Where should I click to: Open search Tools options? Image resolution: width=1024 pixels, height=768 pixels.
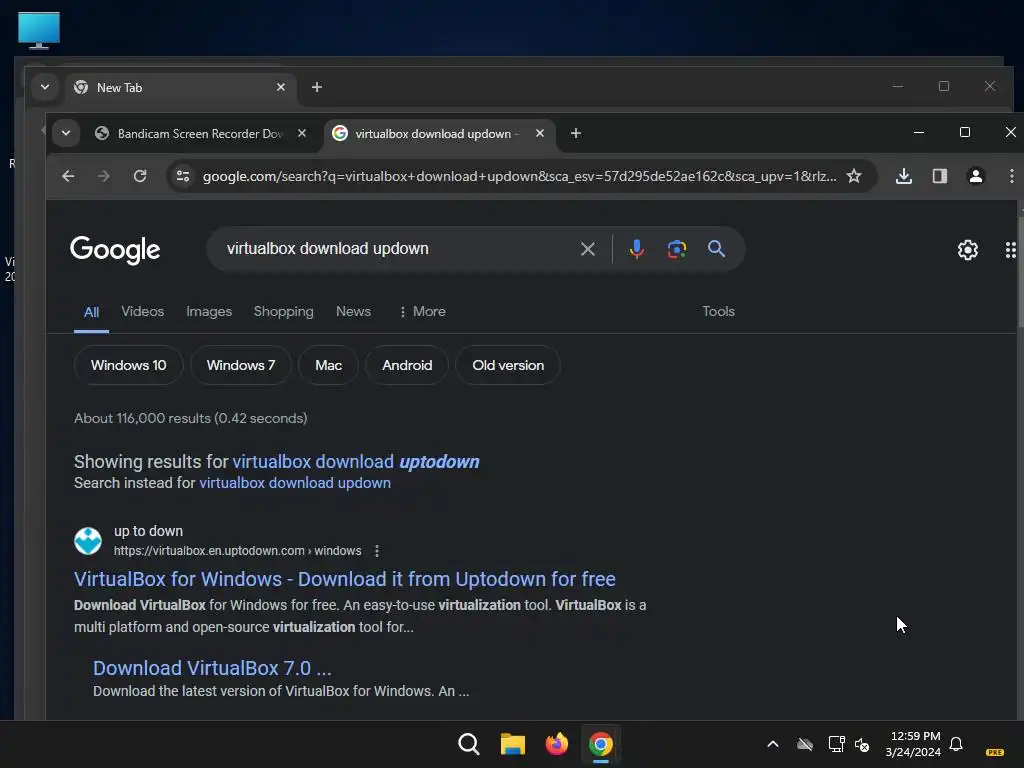(718, 312)
